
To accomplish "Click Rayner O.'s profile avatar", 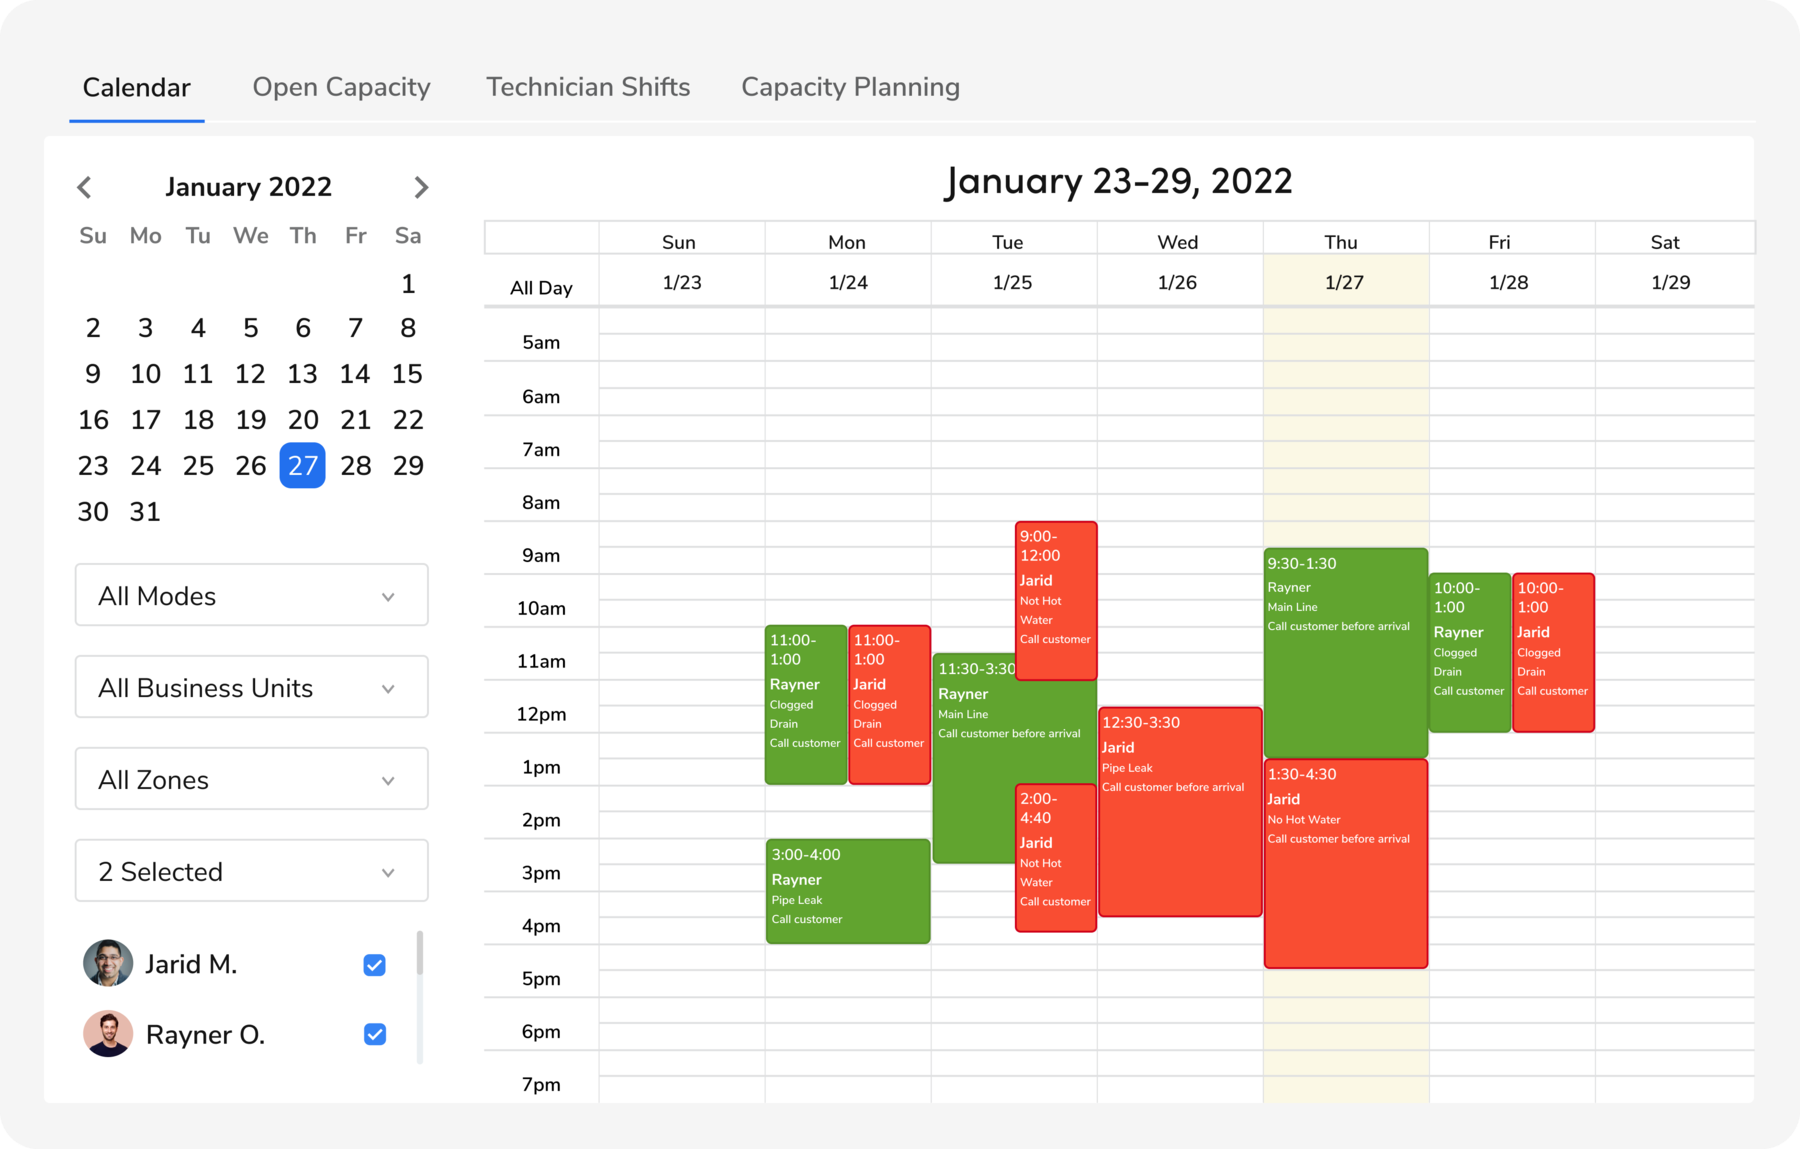I will 107,1034.
